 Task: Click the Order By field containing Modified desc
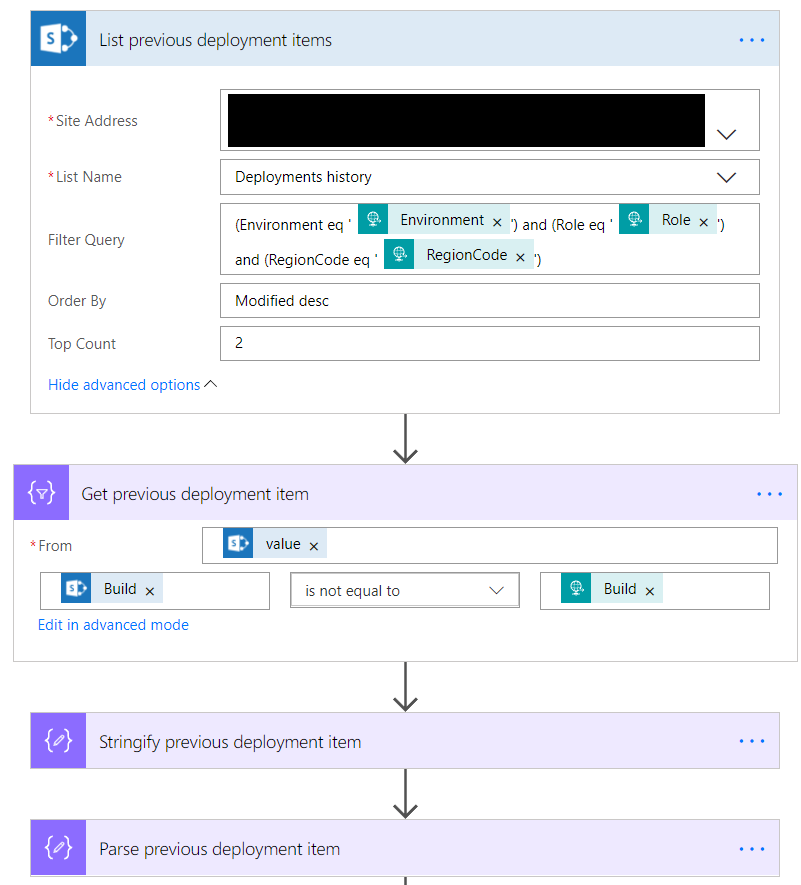(489, 301)
